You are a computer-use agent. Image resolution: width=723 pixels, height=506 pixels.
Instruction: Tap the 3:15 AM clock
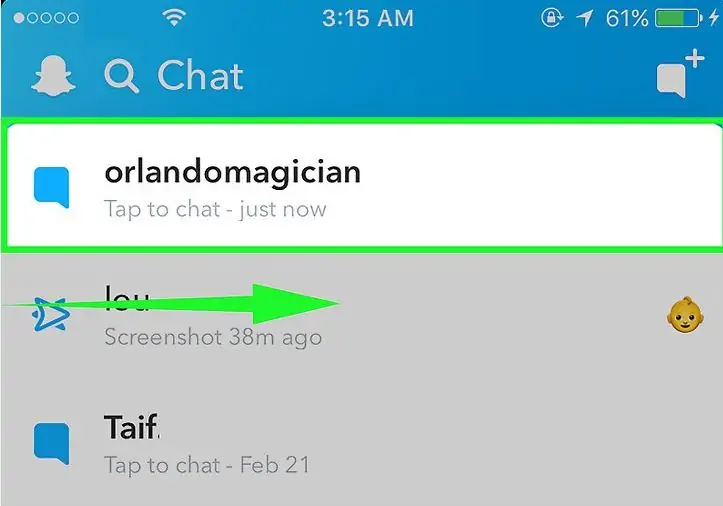pyautogui.click(x=368, y=18)
